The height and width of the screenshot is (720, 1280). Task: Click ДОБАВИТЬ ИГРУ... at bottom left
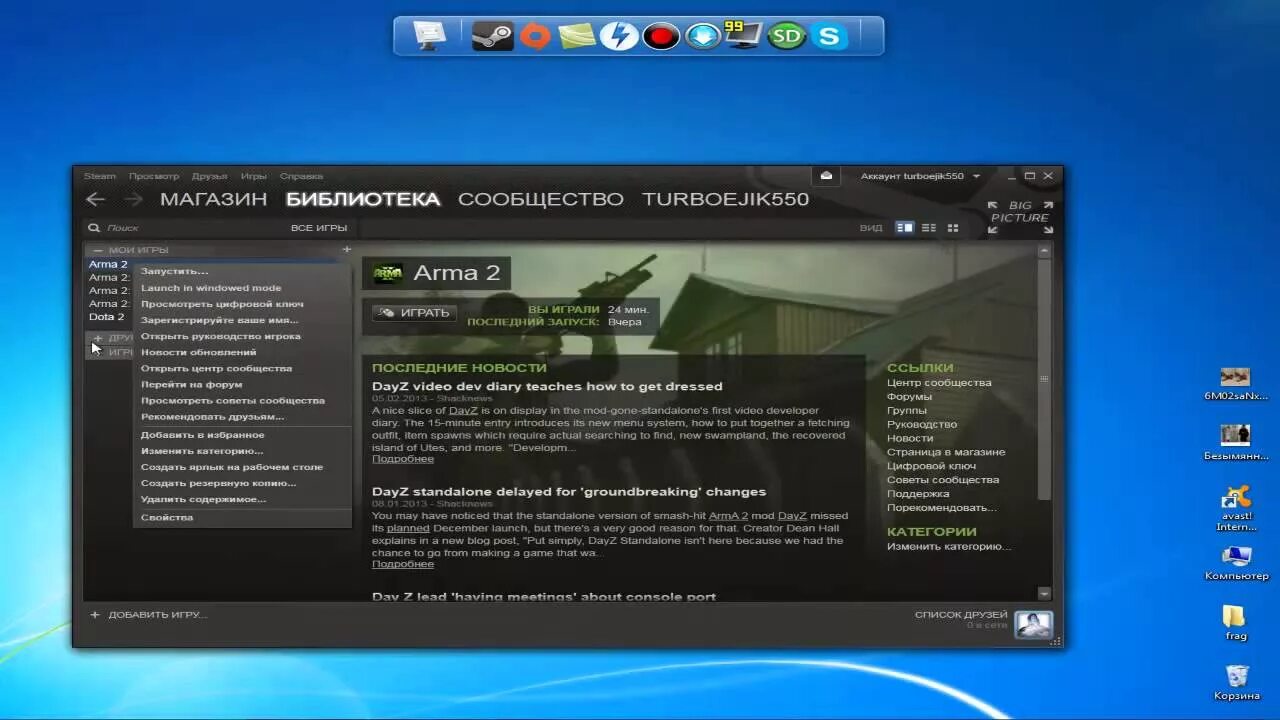[148, 614]
